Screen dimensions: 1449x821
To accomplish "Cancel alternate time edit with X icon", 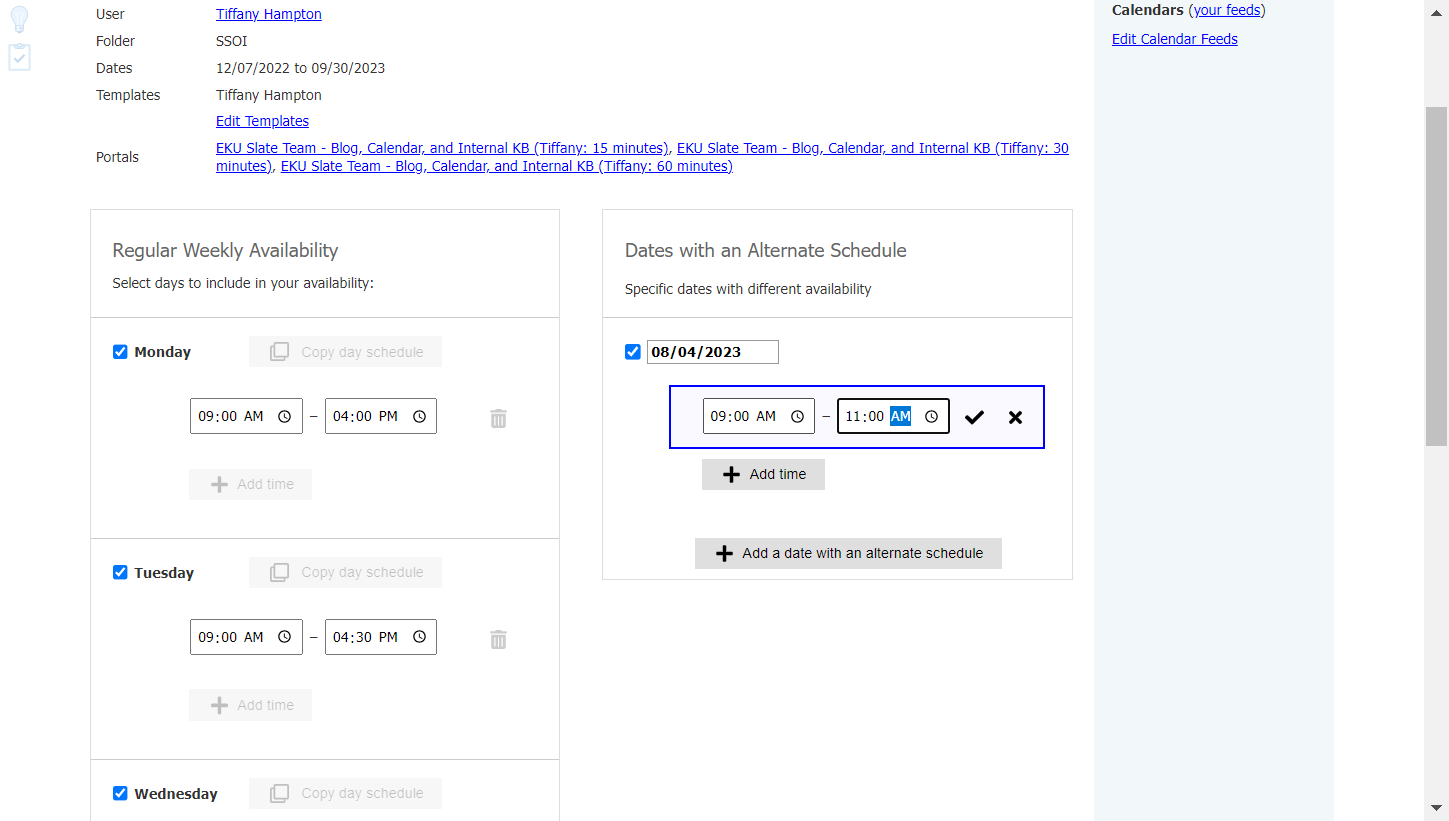I will pyautogui.click(x=1015, y=417).
